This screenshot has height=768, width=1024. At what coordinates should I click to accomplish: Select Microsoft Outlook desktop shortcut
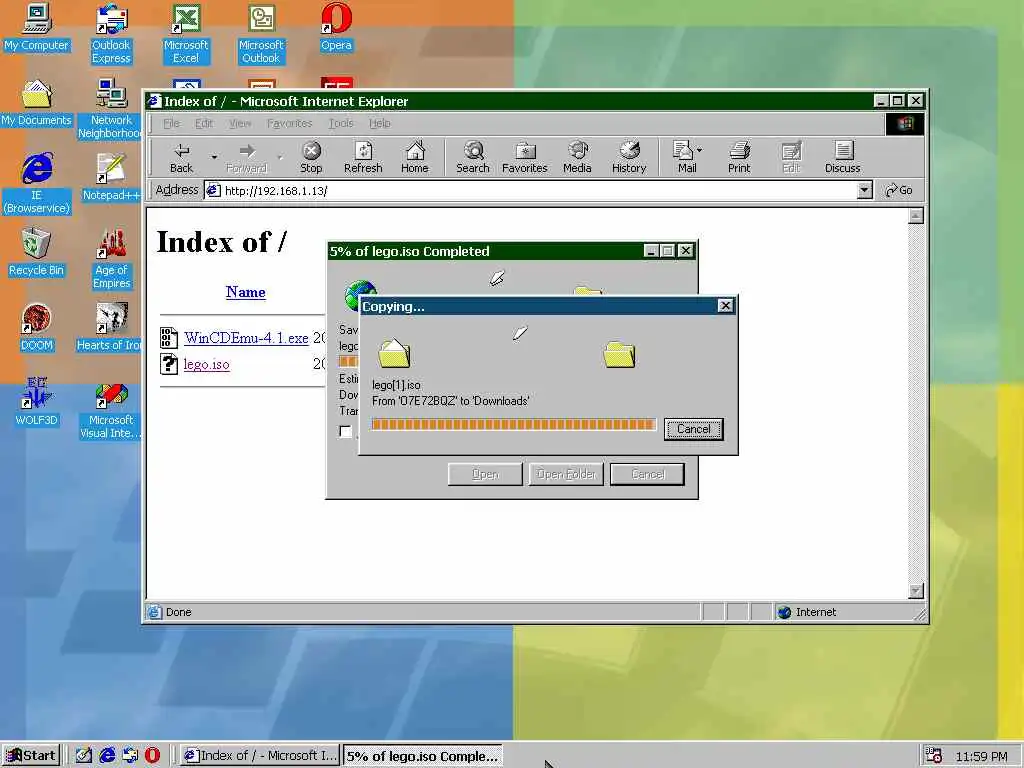[x=261, y=34]
